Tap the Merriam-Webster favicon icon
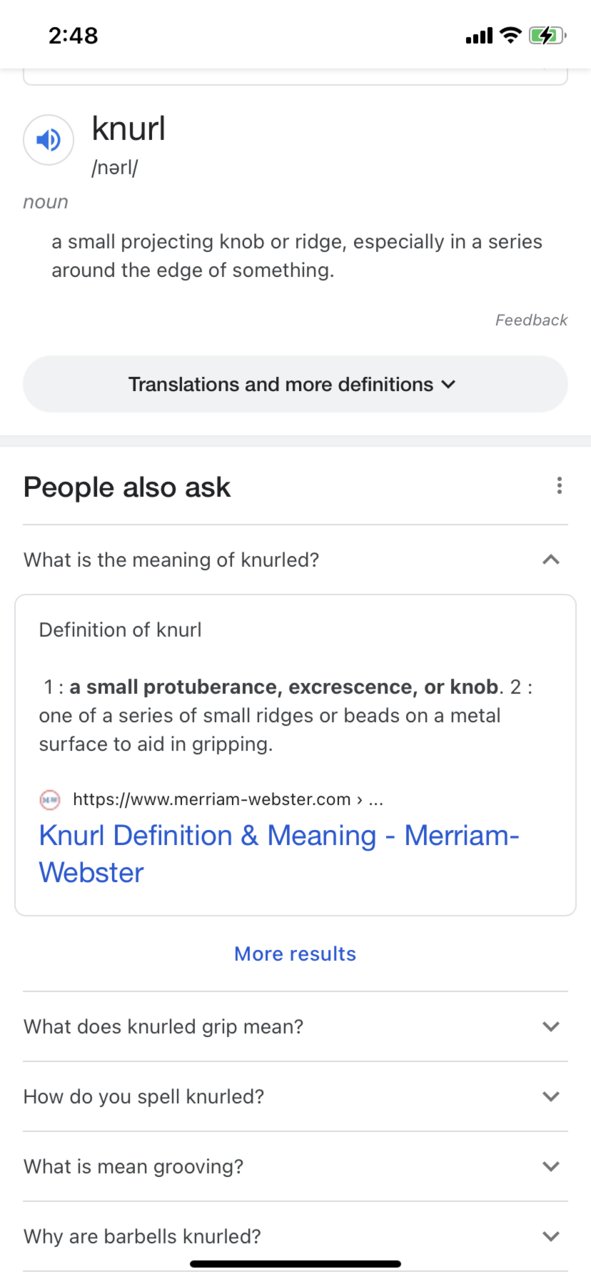Viewport: 591px width, 1279px height. [x=50, y=799]
